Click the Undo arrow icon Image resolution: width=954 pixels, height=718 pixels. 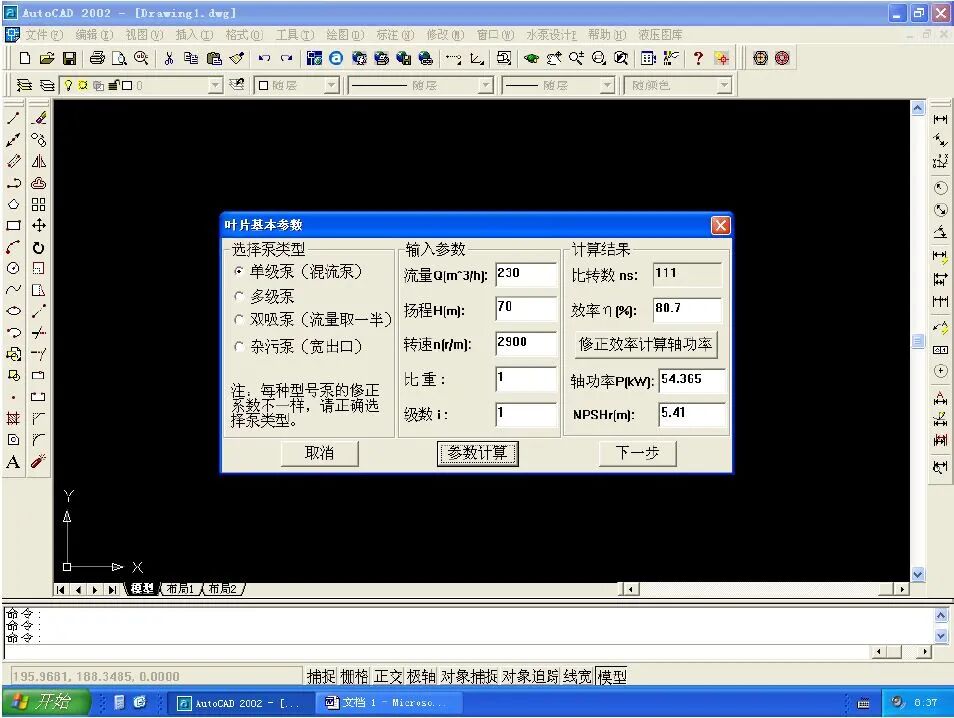pos(264,58)
